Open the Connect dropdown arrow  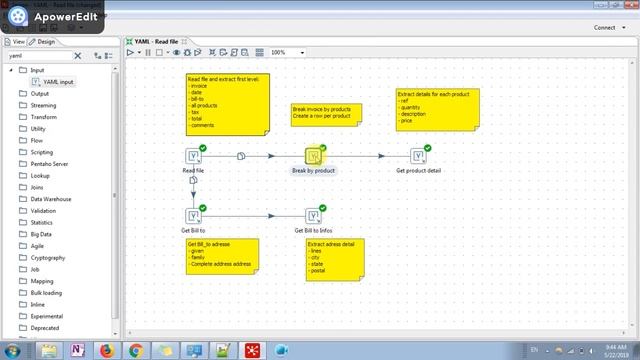[x=624, y=28]
